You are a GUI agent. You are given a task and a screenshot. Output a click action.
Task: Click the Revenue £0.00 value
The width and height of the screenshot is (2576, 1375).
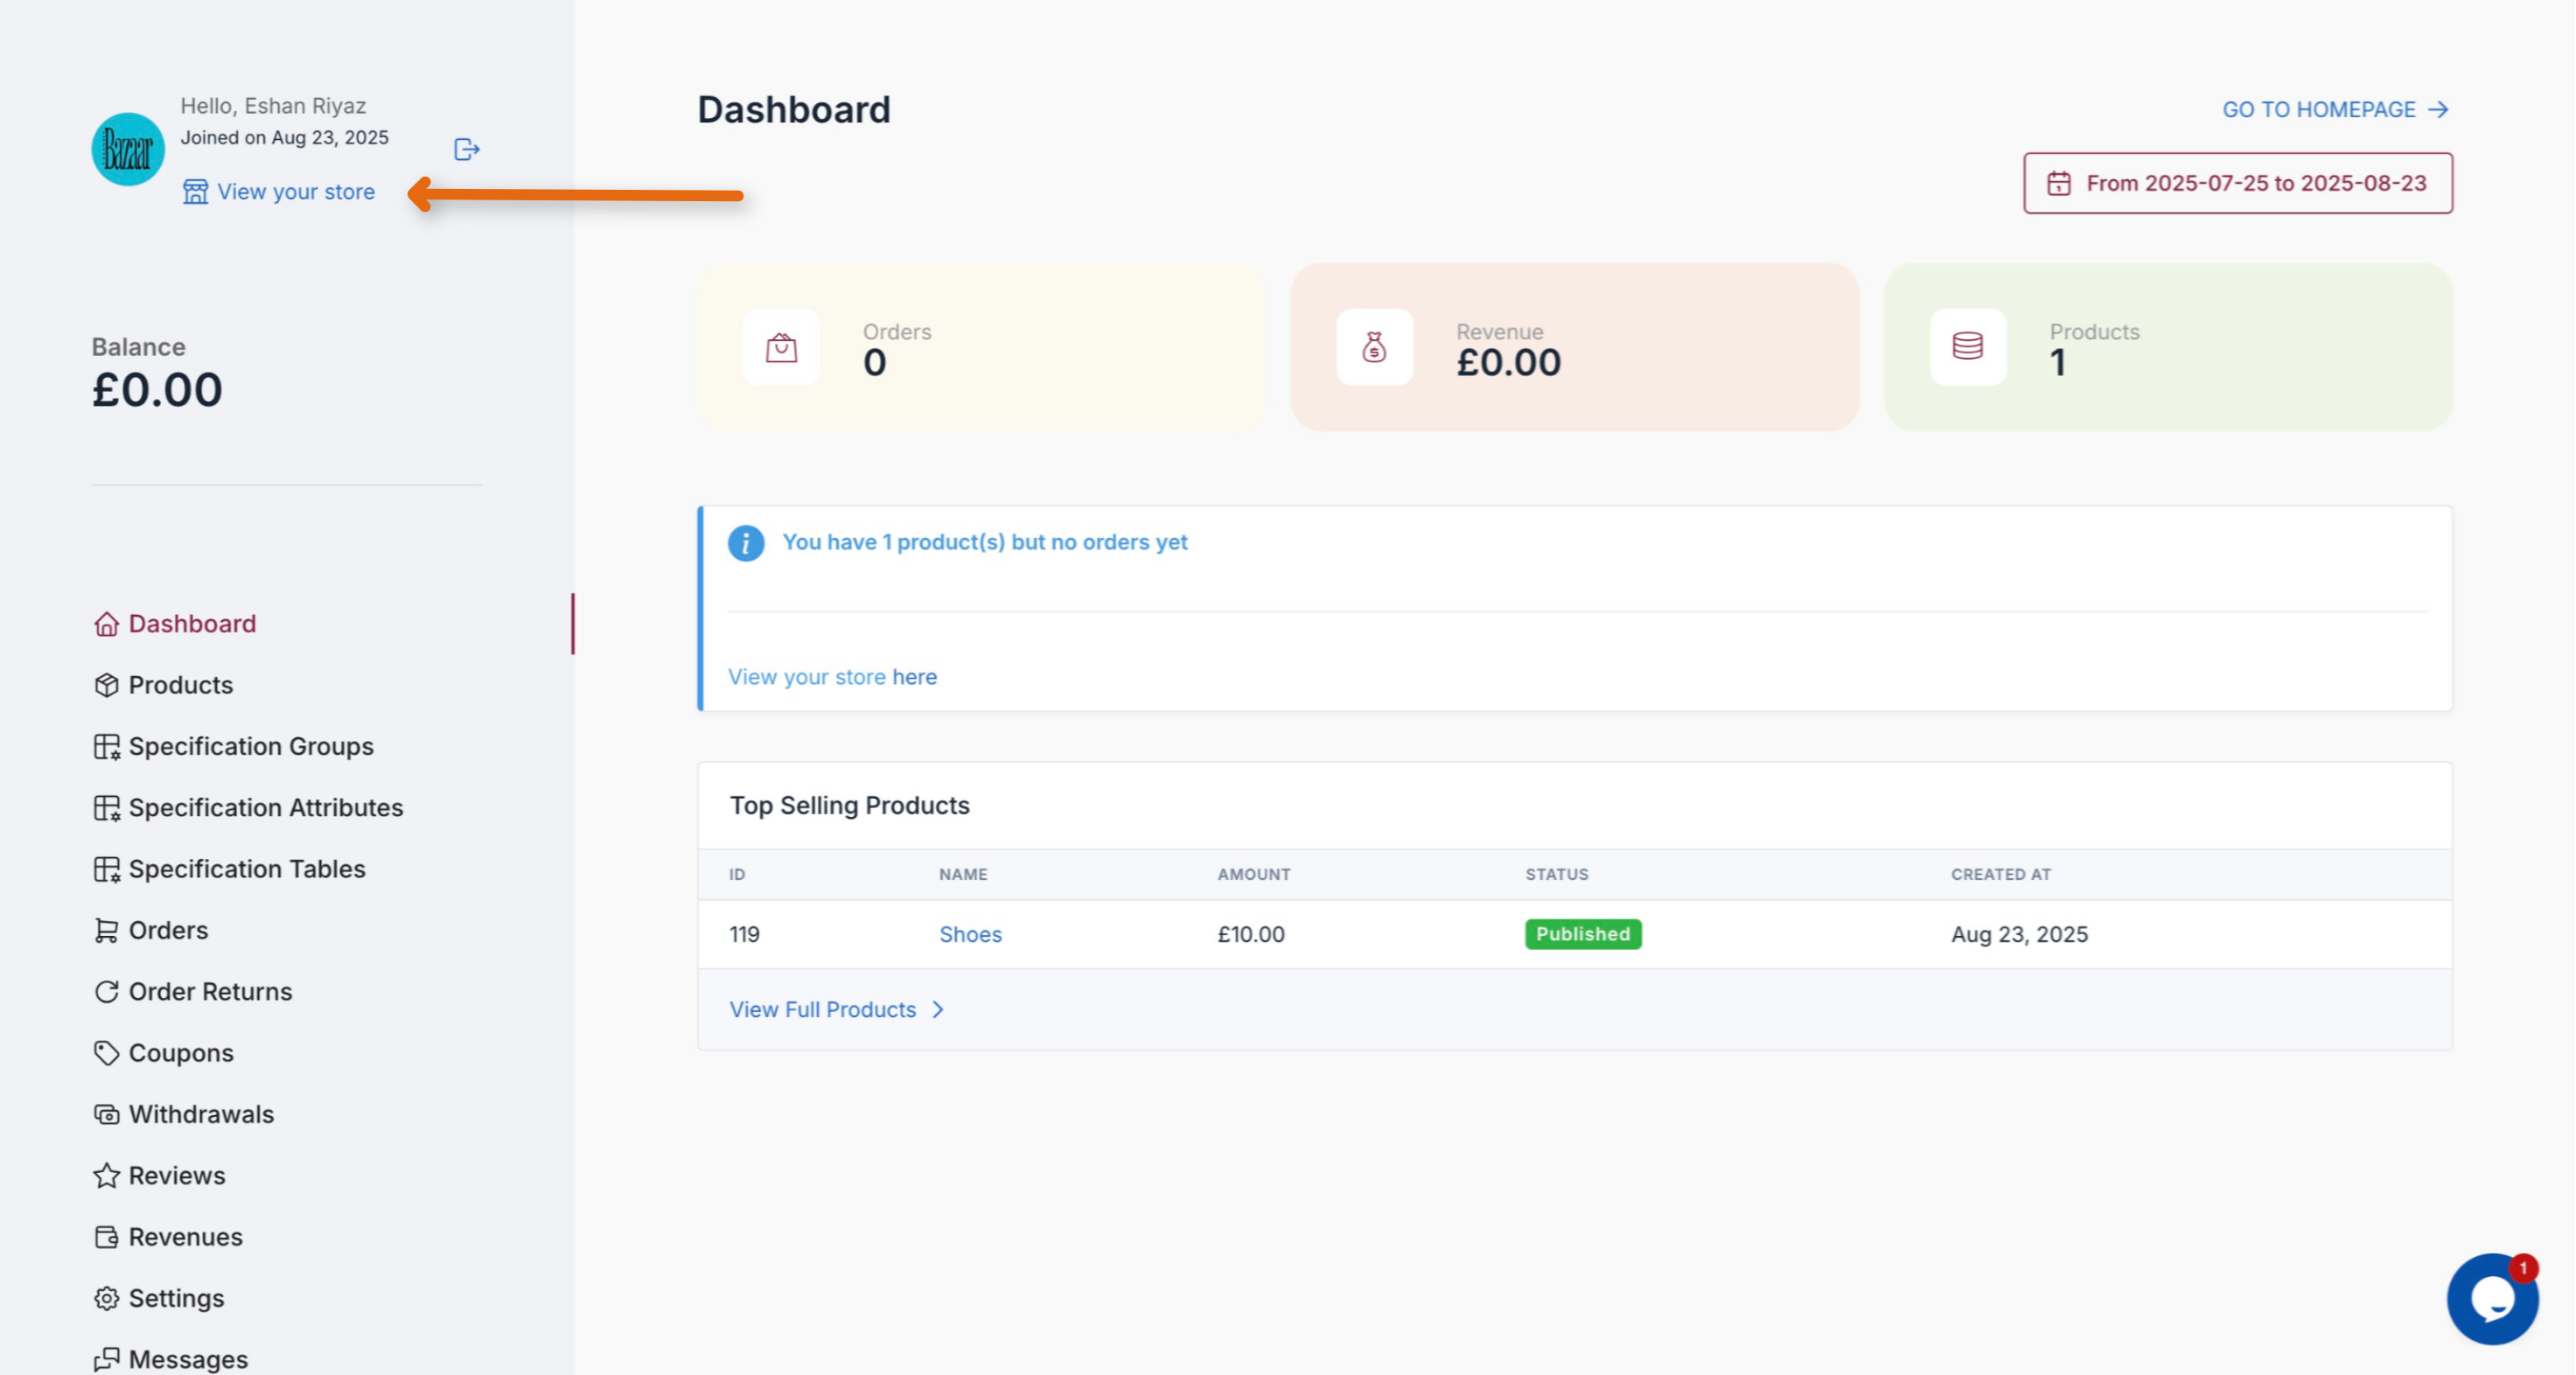(x=1508, y=362)
